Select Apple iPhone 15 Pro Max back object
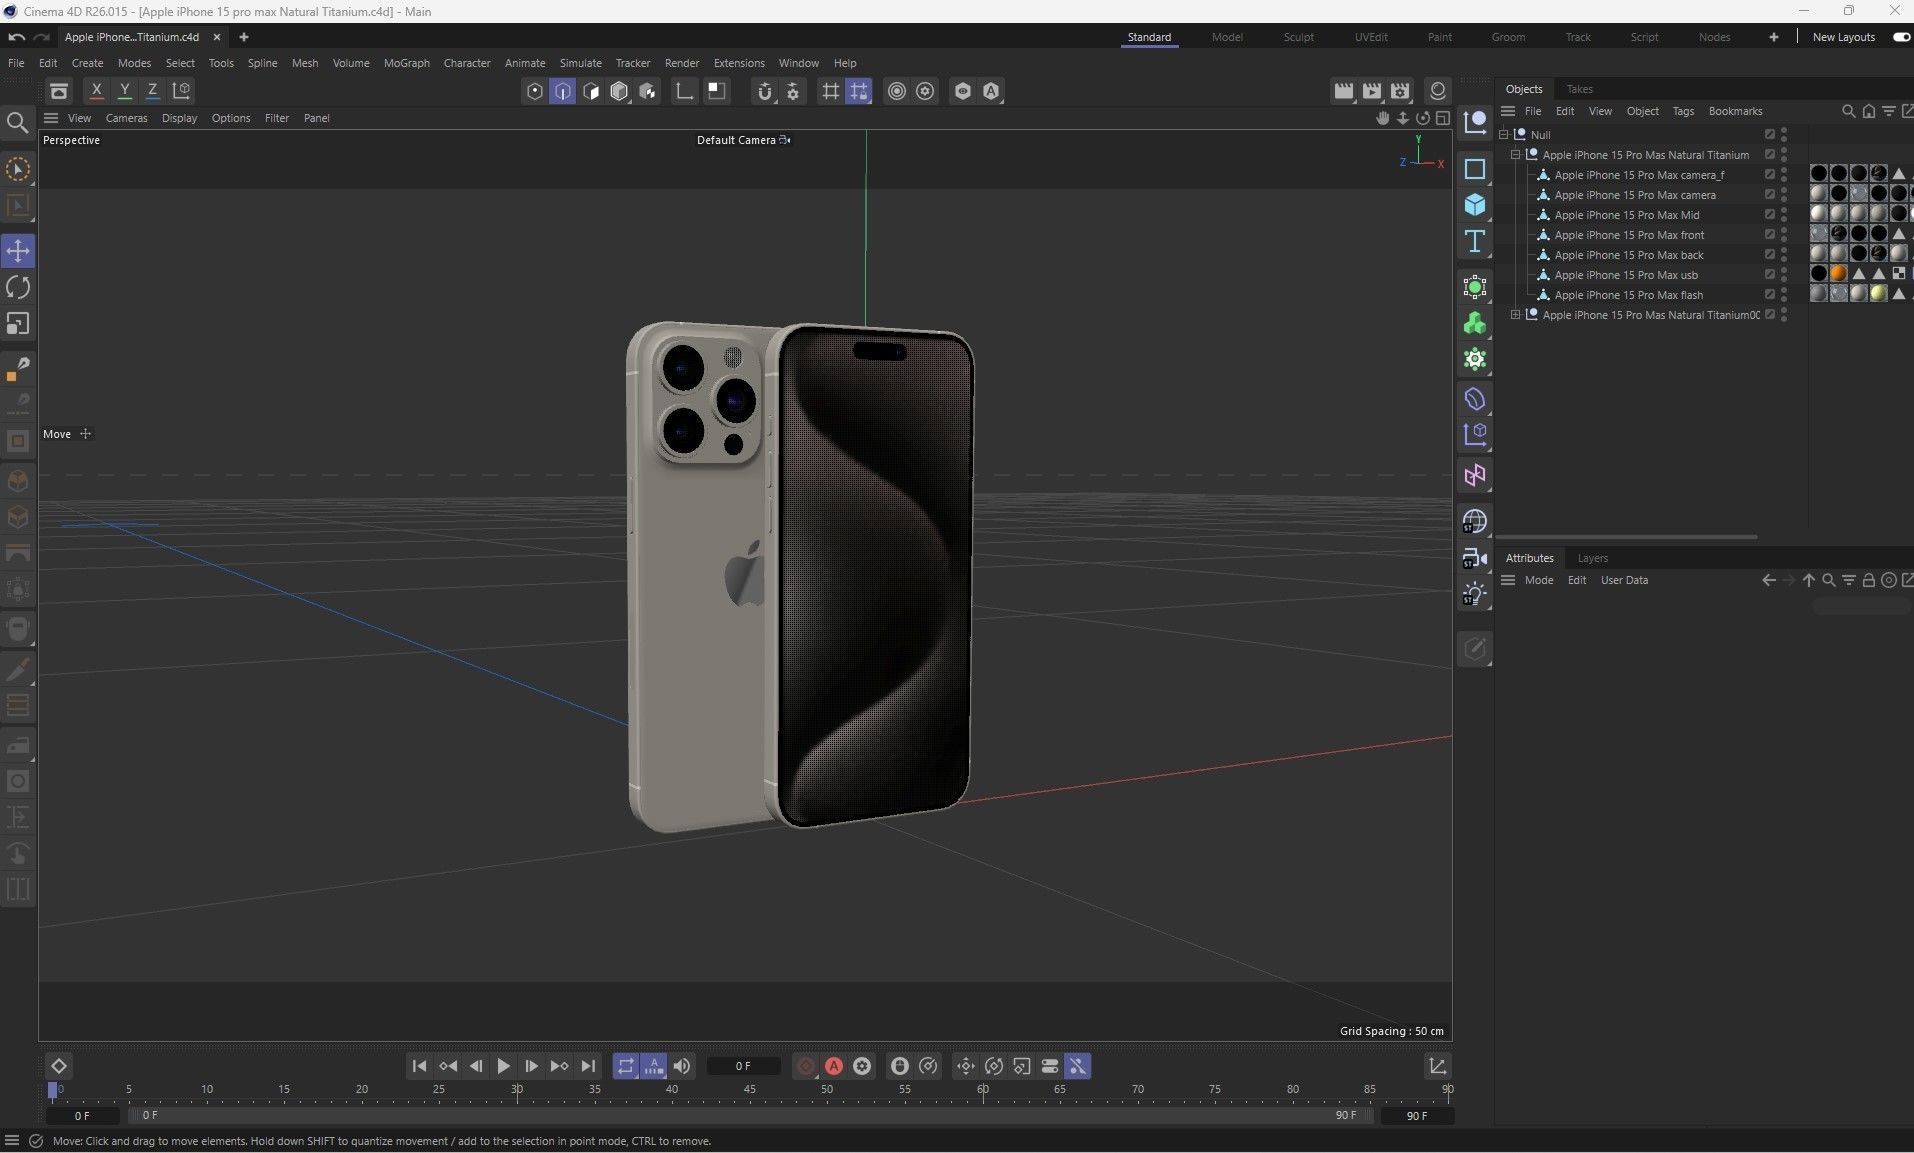The image size is (1914, 1153). tap(1628, 255)
